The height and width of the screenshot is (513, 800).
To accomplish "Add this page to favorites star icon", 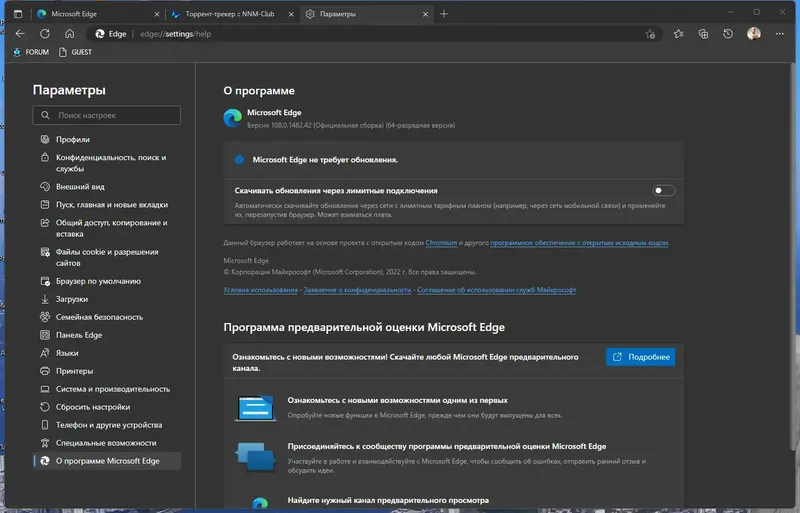I will pyautogui.click(x=650, y=34).
